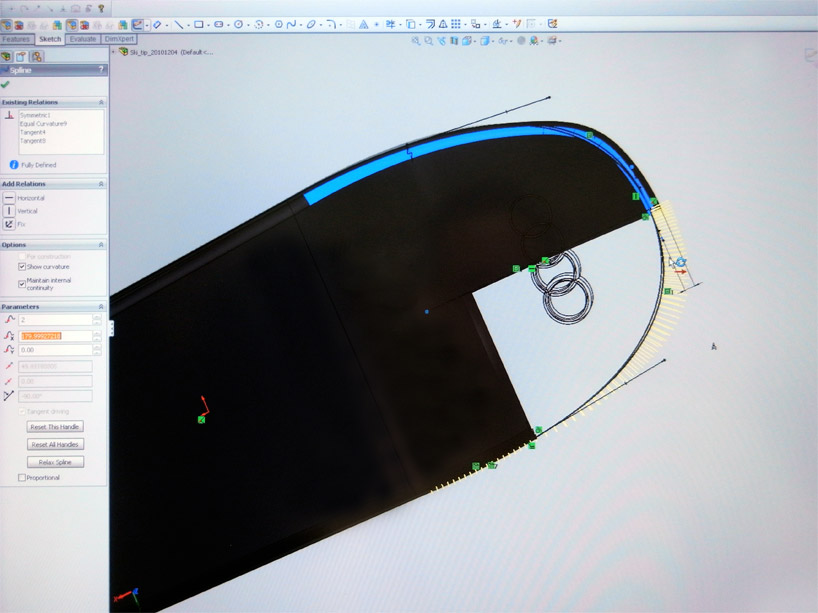
Task: Select the Rectangle sketch tool
Action: coord(199,24)
